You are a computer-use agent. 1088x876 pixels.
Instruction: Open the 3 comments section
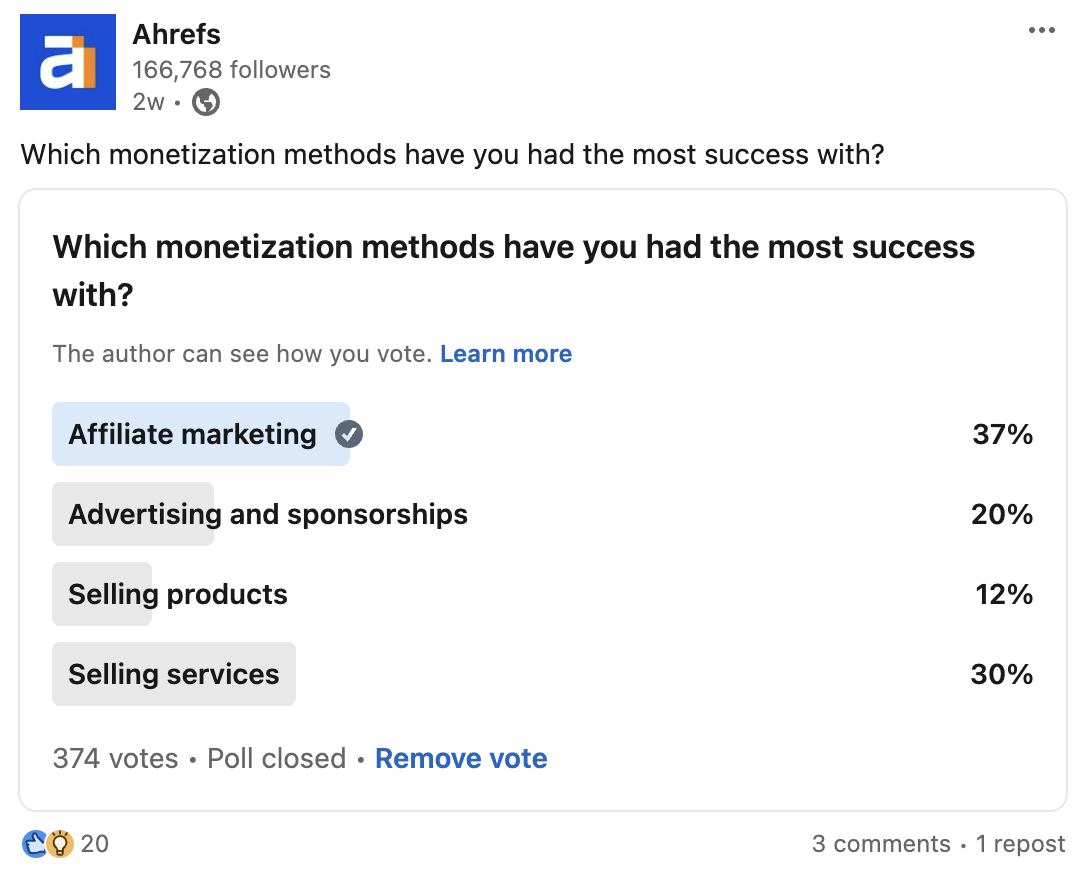click(x=881, y=843)
